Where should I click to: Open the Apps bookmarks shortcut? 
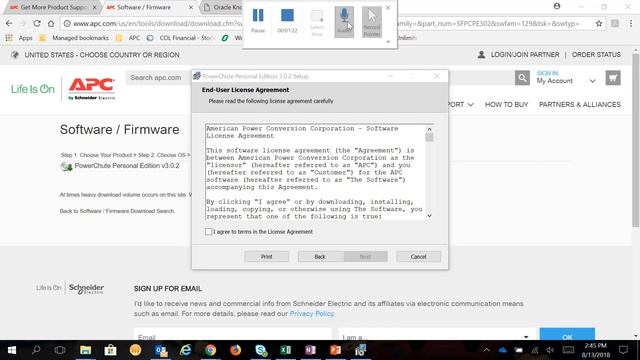19,38
